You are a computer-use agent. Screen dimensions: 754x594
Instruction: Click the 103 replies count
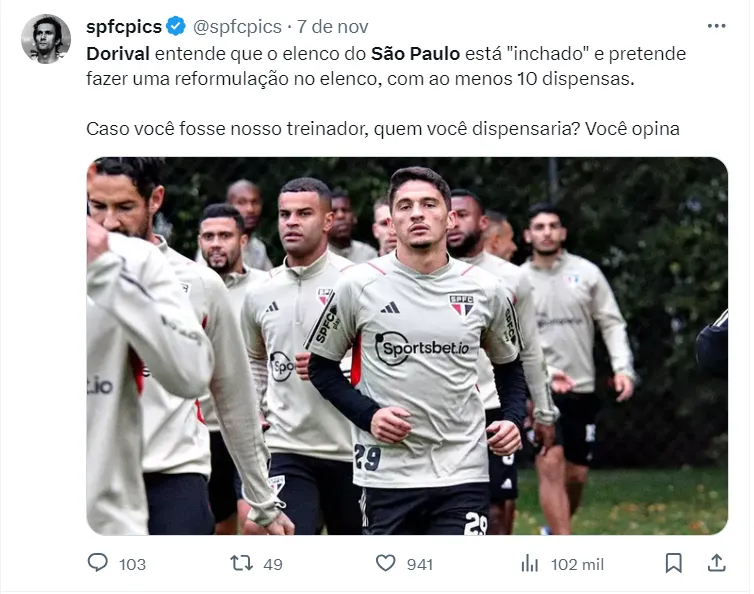click(132, 564)
